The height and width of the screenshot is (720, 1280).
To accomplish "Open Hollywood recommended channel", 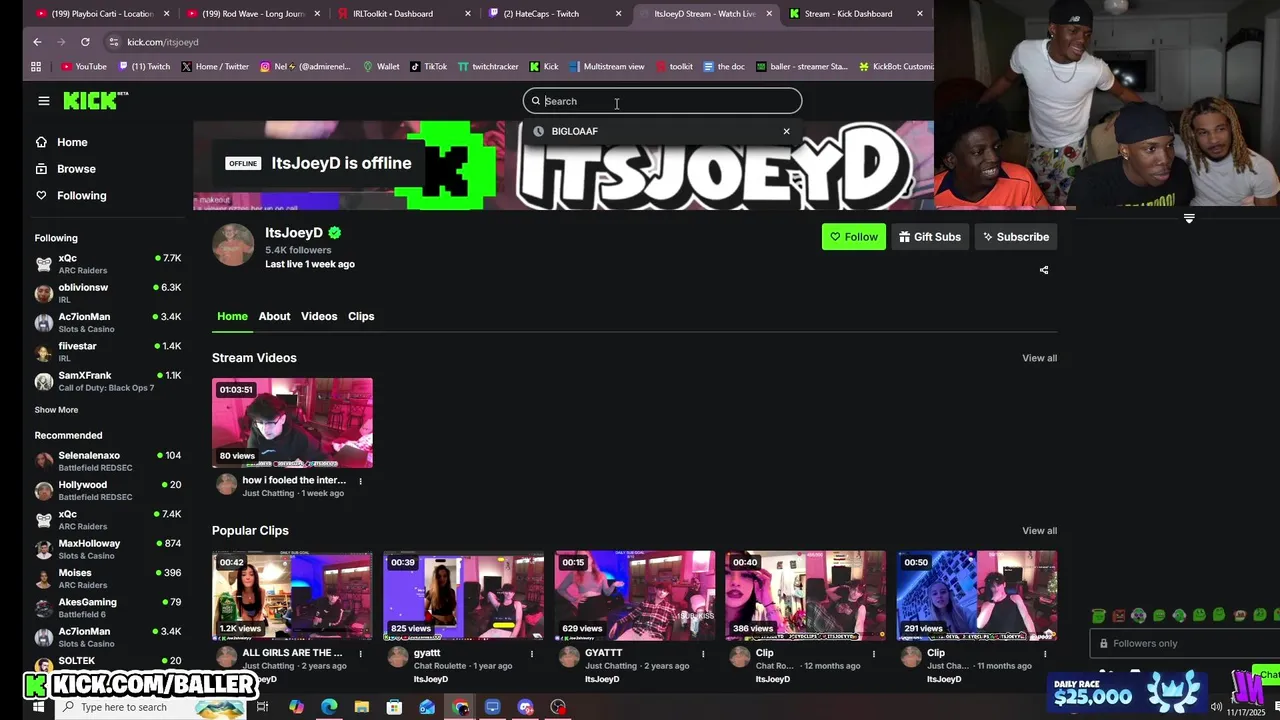I will 108,490.
